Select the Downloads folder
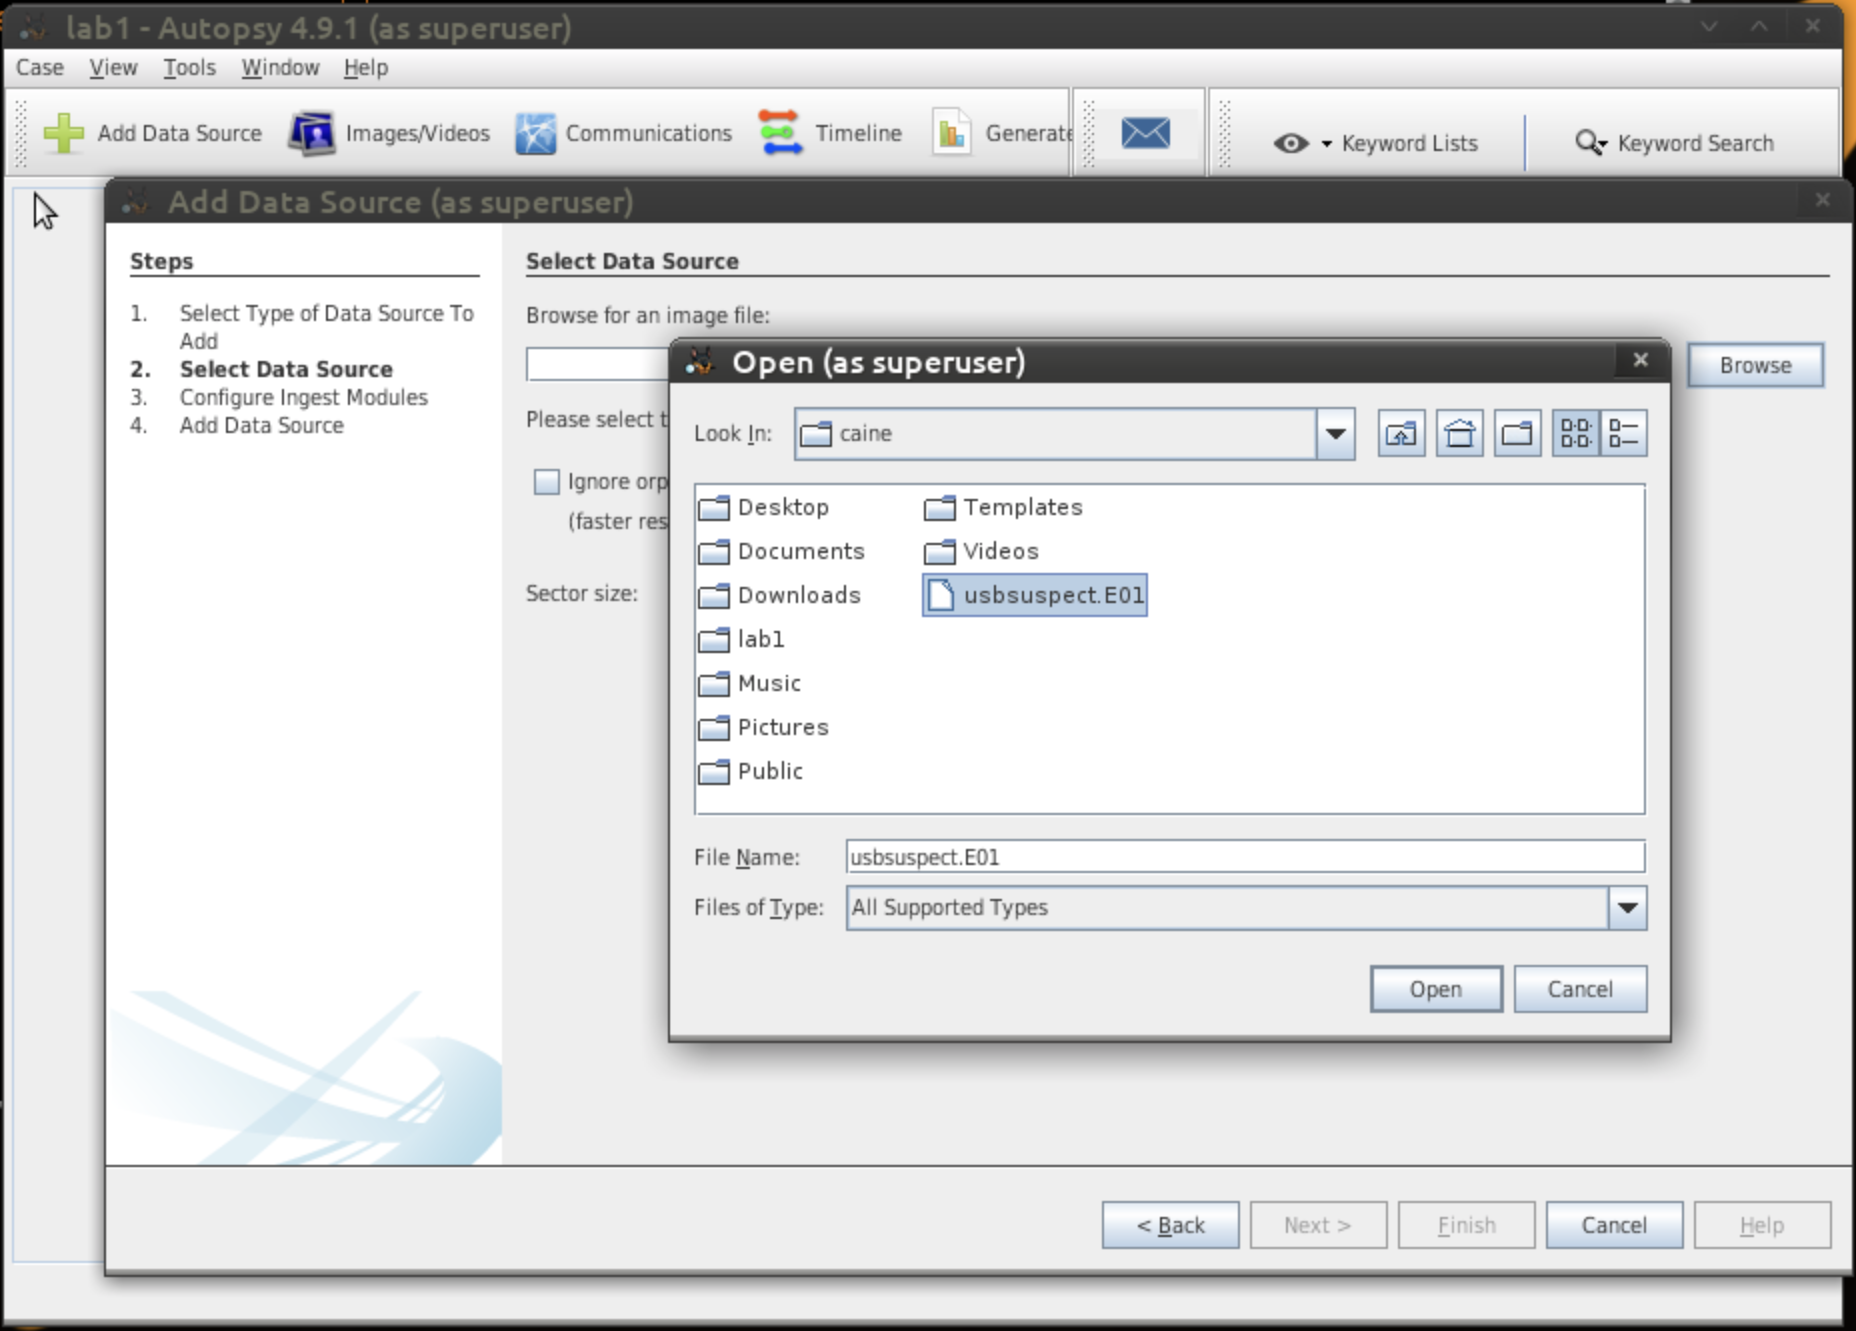This screenshot has width=1856, height=1331. [779, 595]
